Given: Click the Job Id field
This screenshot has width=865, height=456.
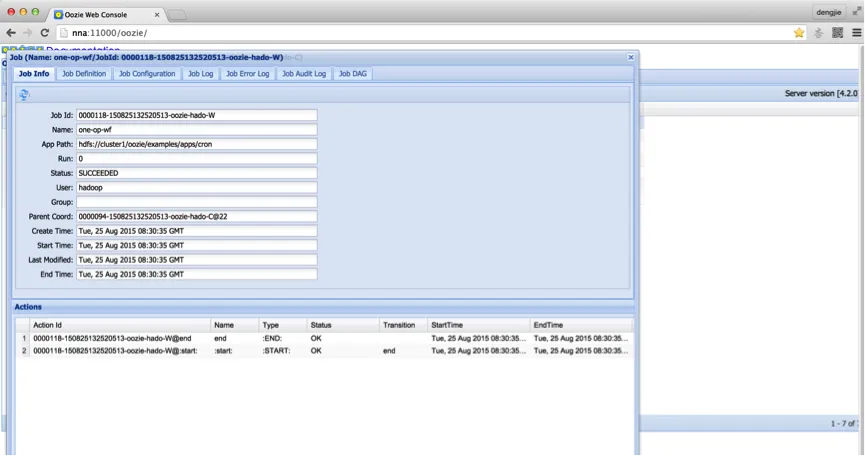Looking at the screenshot, I should [196, 115].
